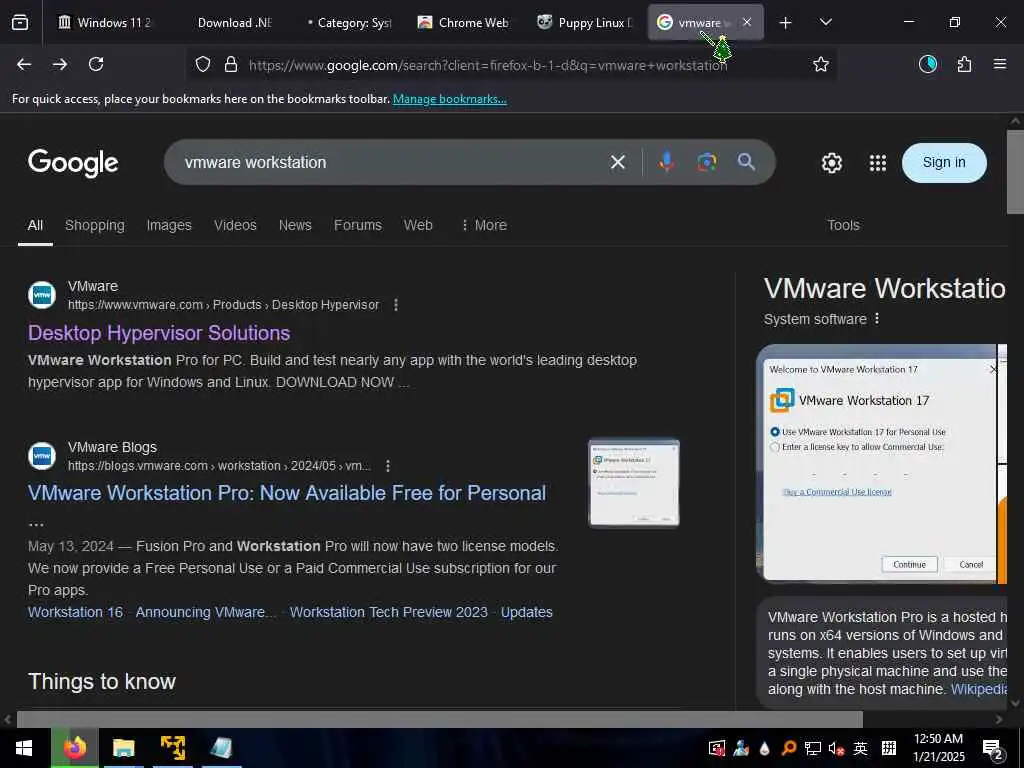Image resolution: width=1024 pixels, height=768 pixels.
Task: View site security padlock info
Action: tap(231, 64)
